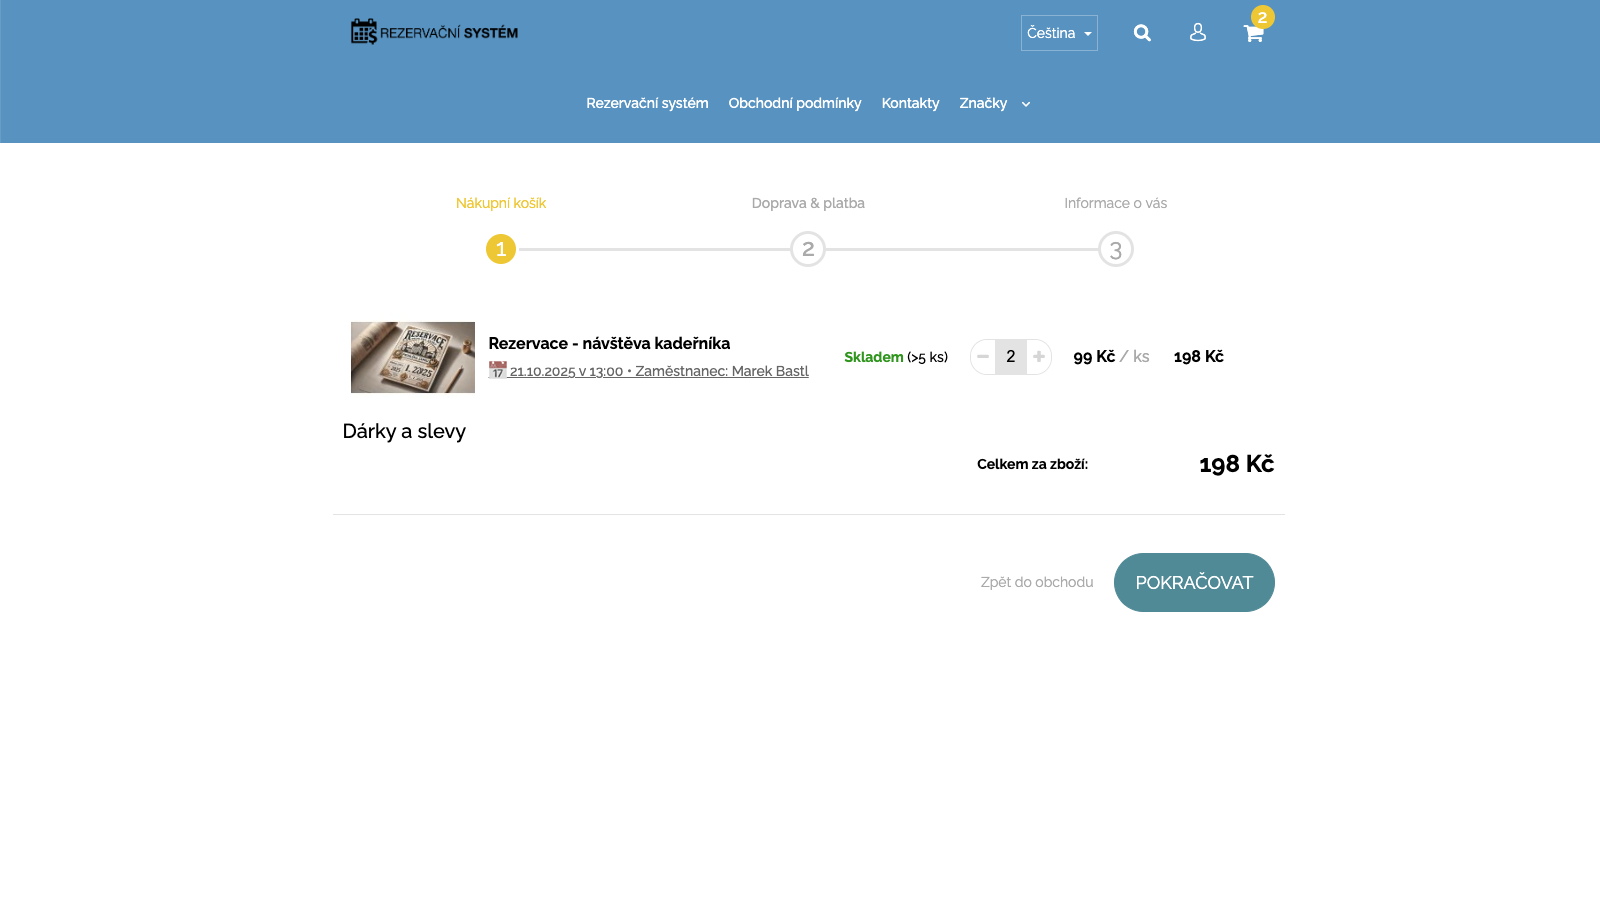Open search with magnifier icon
The image size is (1600, 901).
pos(1142,33)
